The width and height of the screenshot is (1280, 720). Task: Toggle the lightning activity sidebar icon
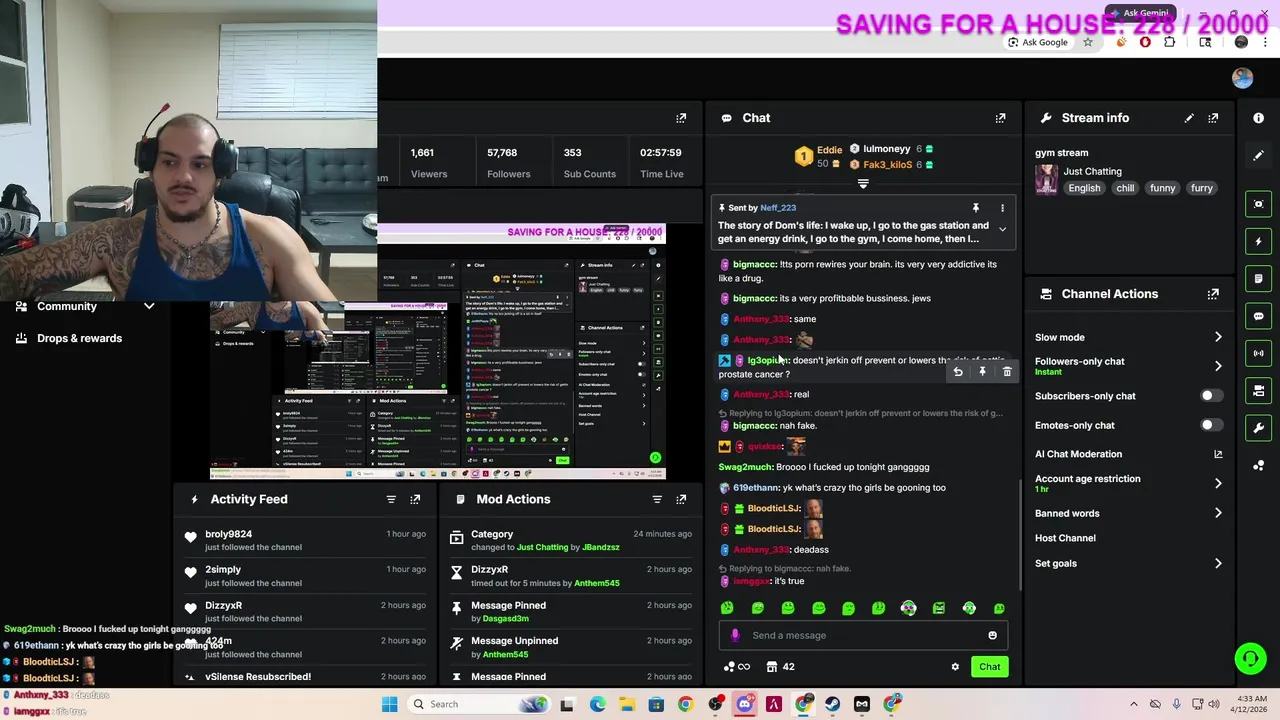pyautogui.click(x=1259, y=241)
